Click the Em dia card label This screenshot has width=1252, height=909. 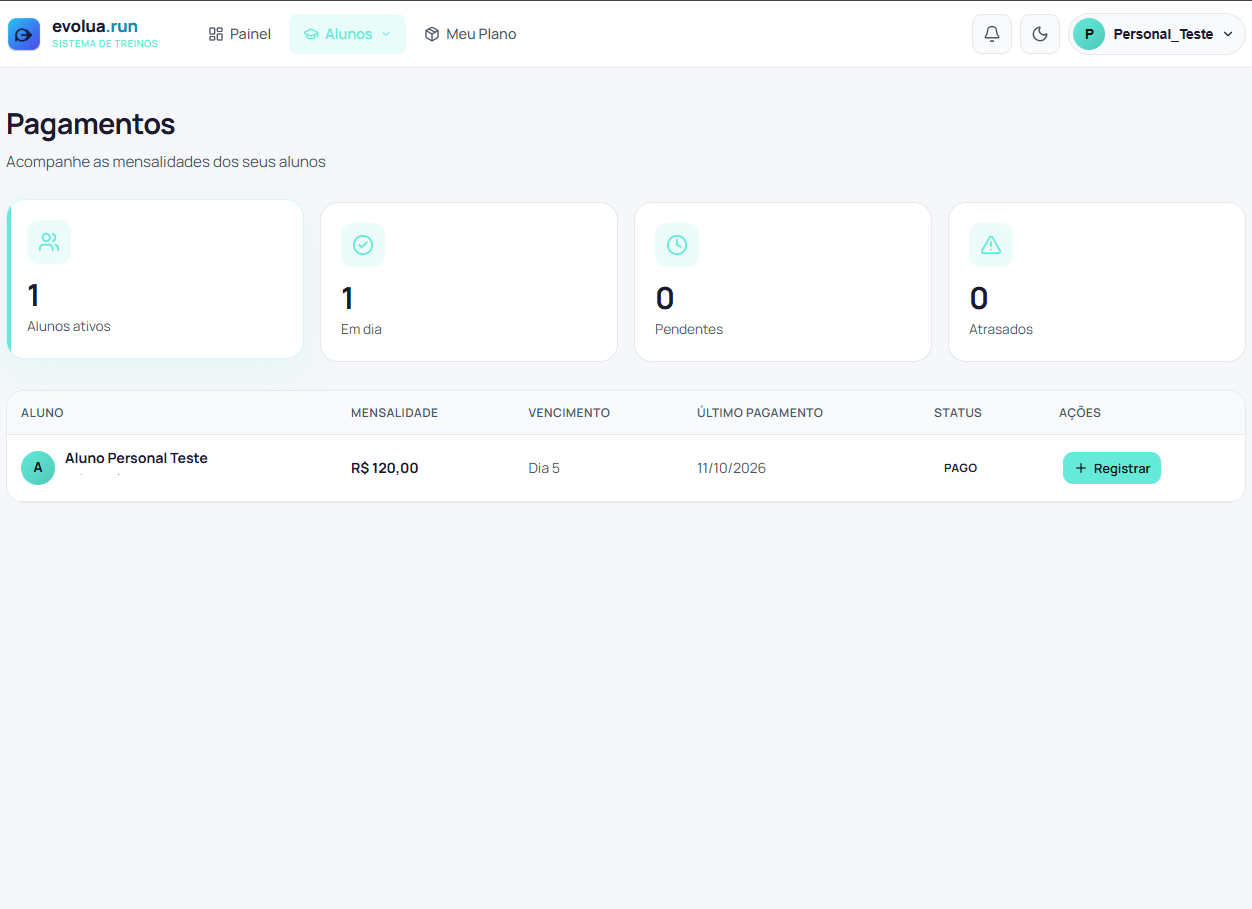(361, 329)
